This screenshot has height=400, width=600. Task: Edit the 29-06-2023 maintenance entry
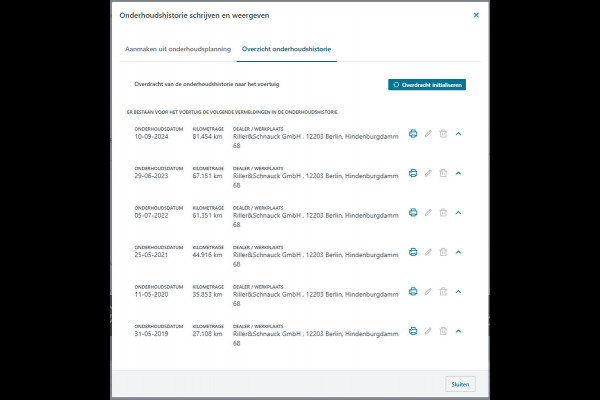[x=428, y=173]
